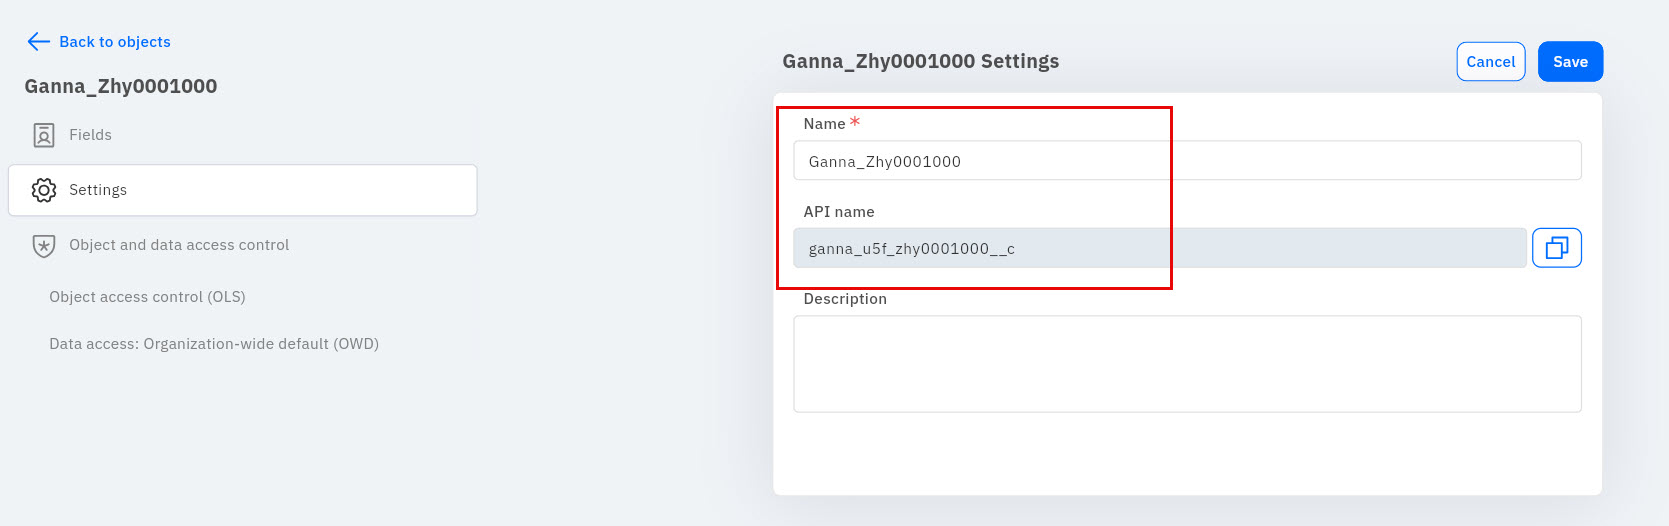Click the Ganna_Zhy0001000 title in sidebar
The height and width of the screenshot is (526, 1669).
pos(121,86)
